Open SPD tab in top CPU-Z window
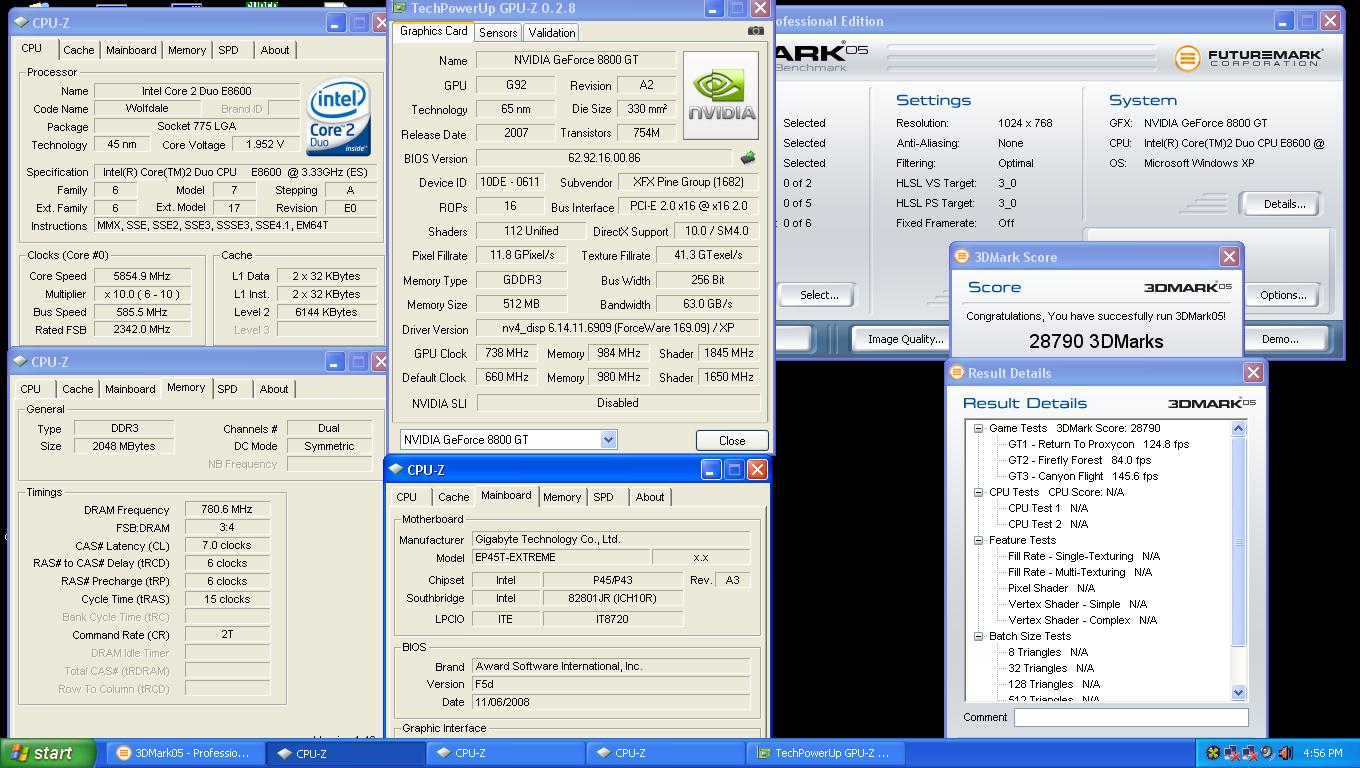 click(x=228, y=50)
